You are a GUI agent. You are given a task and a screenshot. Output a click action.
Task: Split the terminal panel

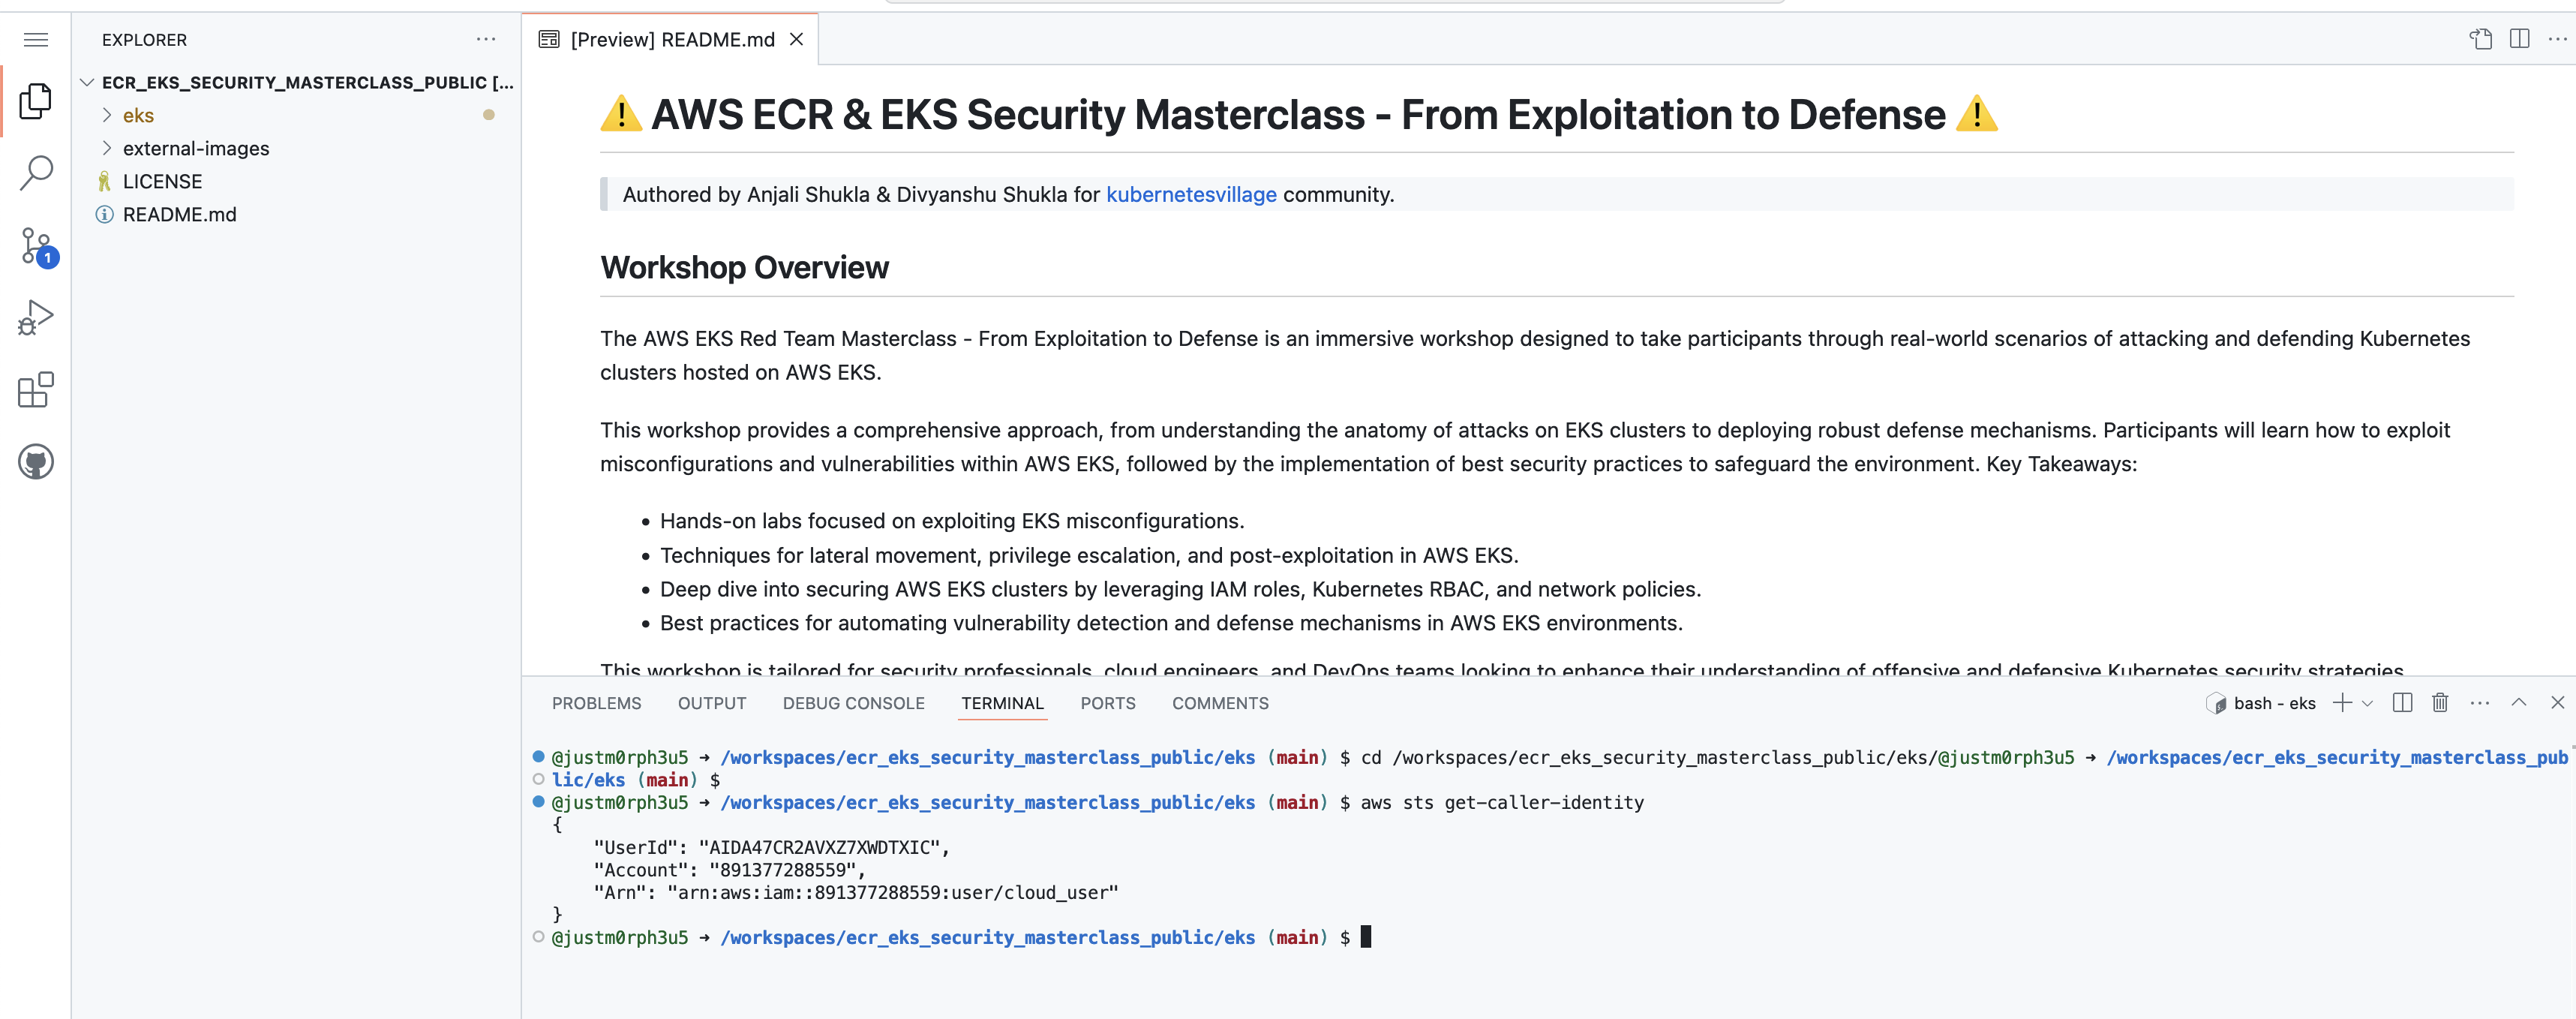(x=2402, y=703)
